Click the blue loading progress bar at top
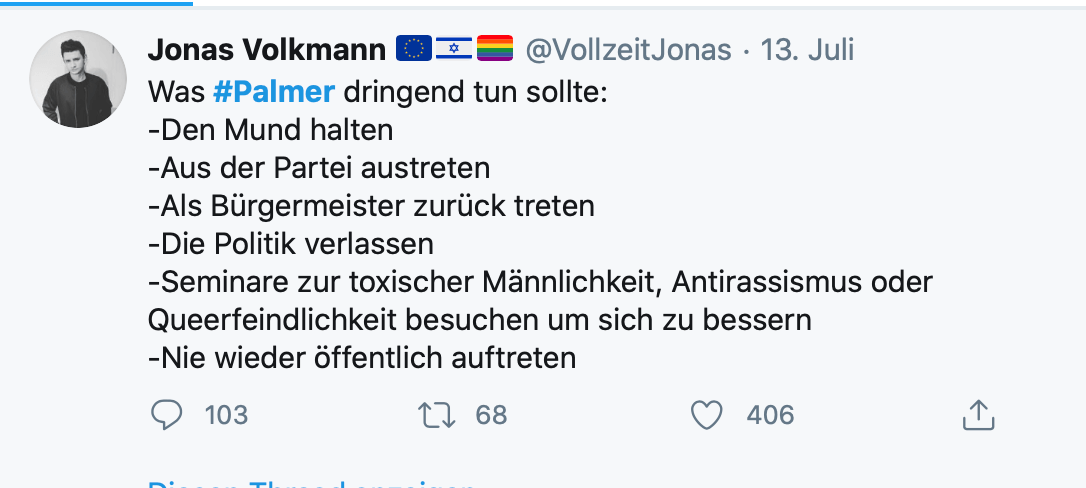This screenshot has height=488, width=1086. 96,3
